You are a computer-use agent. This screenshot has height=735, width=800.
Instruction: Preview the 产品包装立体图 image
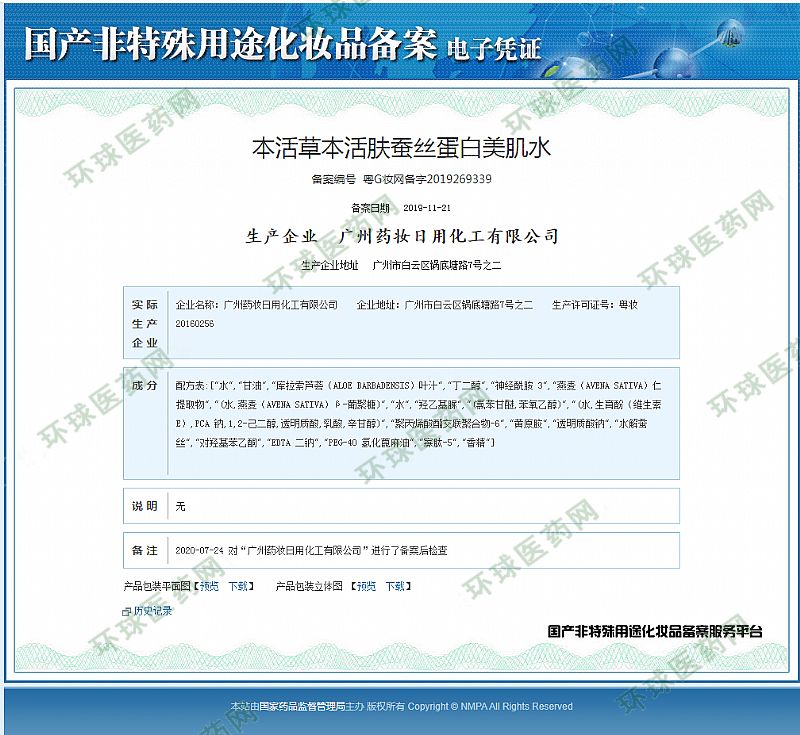[x=367, y=586]
